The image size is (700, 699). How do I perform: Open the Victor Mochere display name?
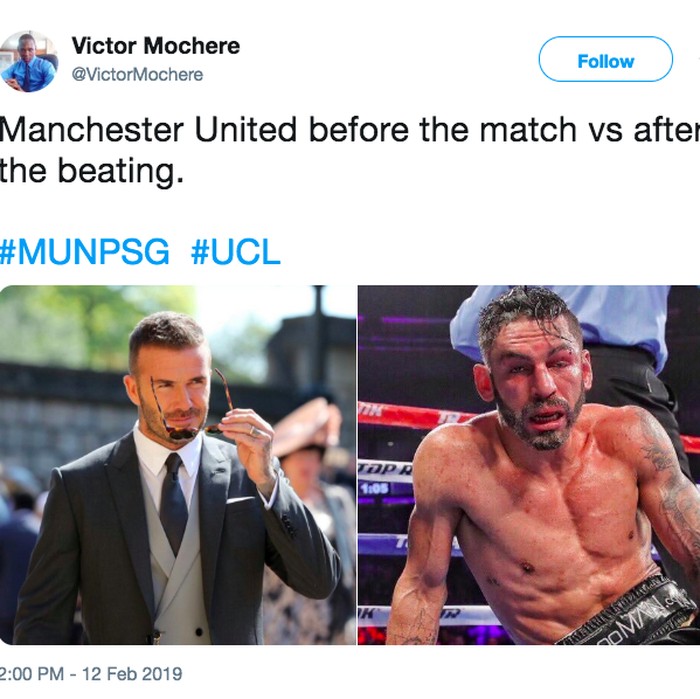click(156, 46)
